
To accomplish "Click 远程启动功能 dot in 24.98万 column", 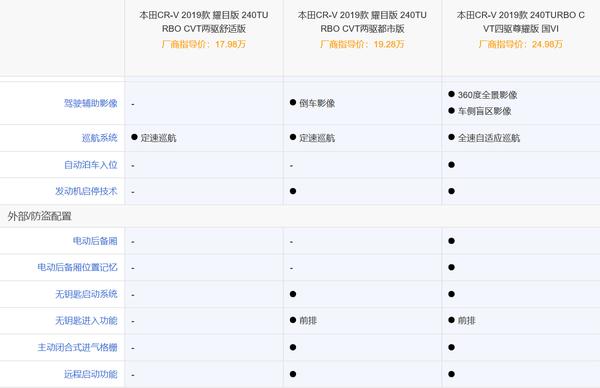I will [452, 374].
